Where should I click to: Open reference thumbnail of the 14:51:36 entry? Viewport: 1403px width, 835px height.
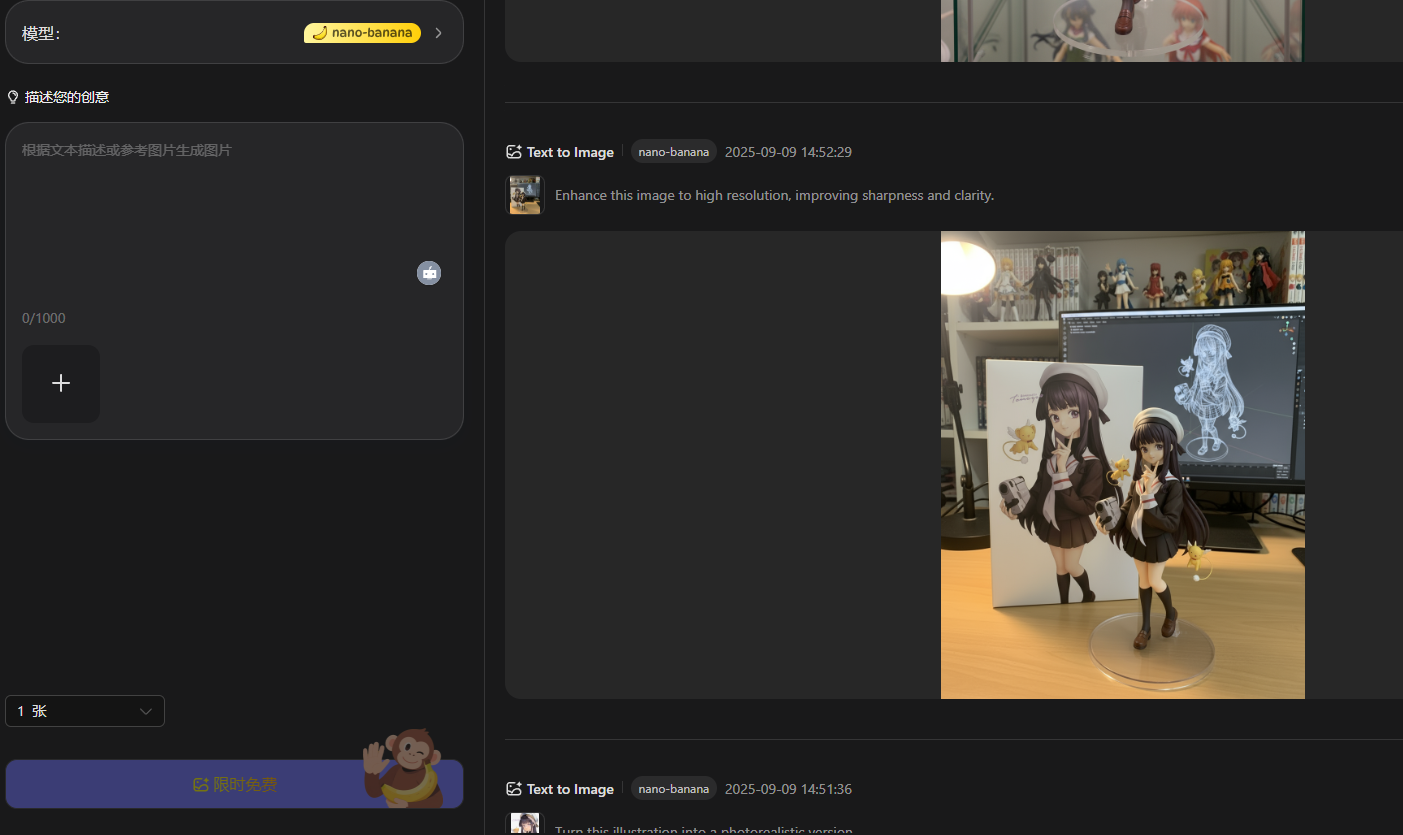(x=525, y=825)
